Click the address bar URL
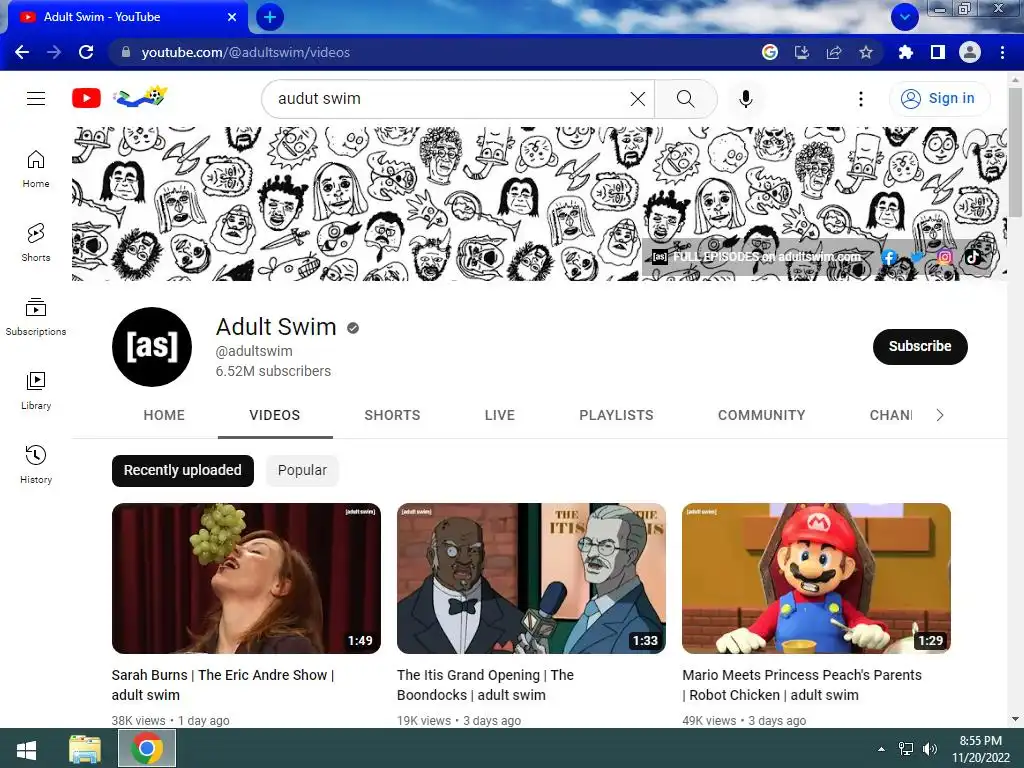Screen dimensions: 1024x768 pos(246,52)
